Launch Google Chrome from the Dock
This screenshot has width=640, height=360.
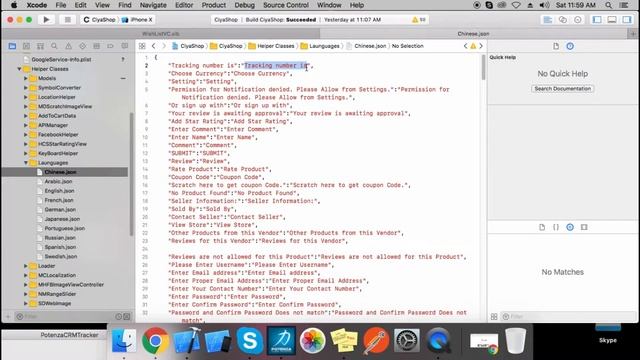point(155,340)
